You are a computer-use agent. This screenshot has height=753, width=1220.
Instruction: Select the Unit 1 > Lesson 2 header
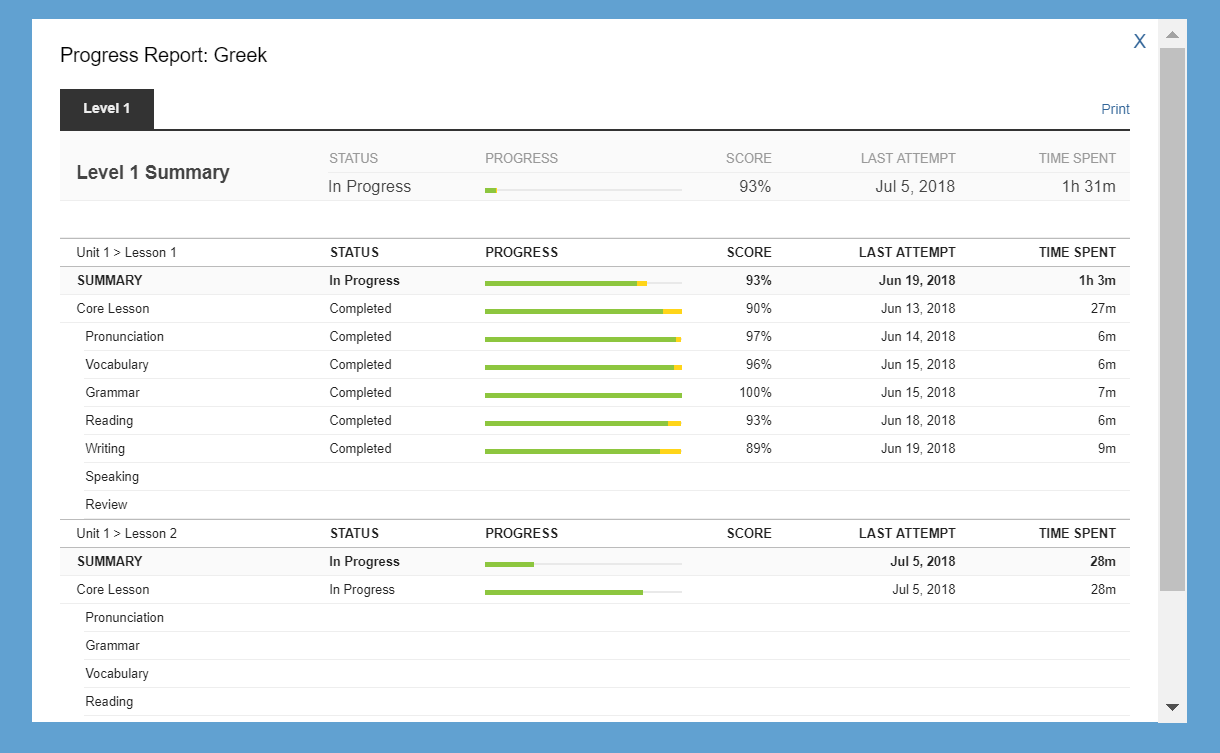point(126,534)
